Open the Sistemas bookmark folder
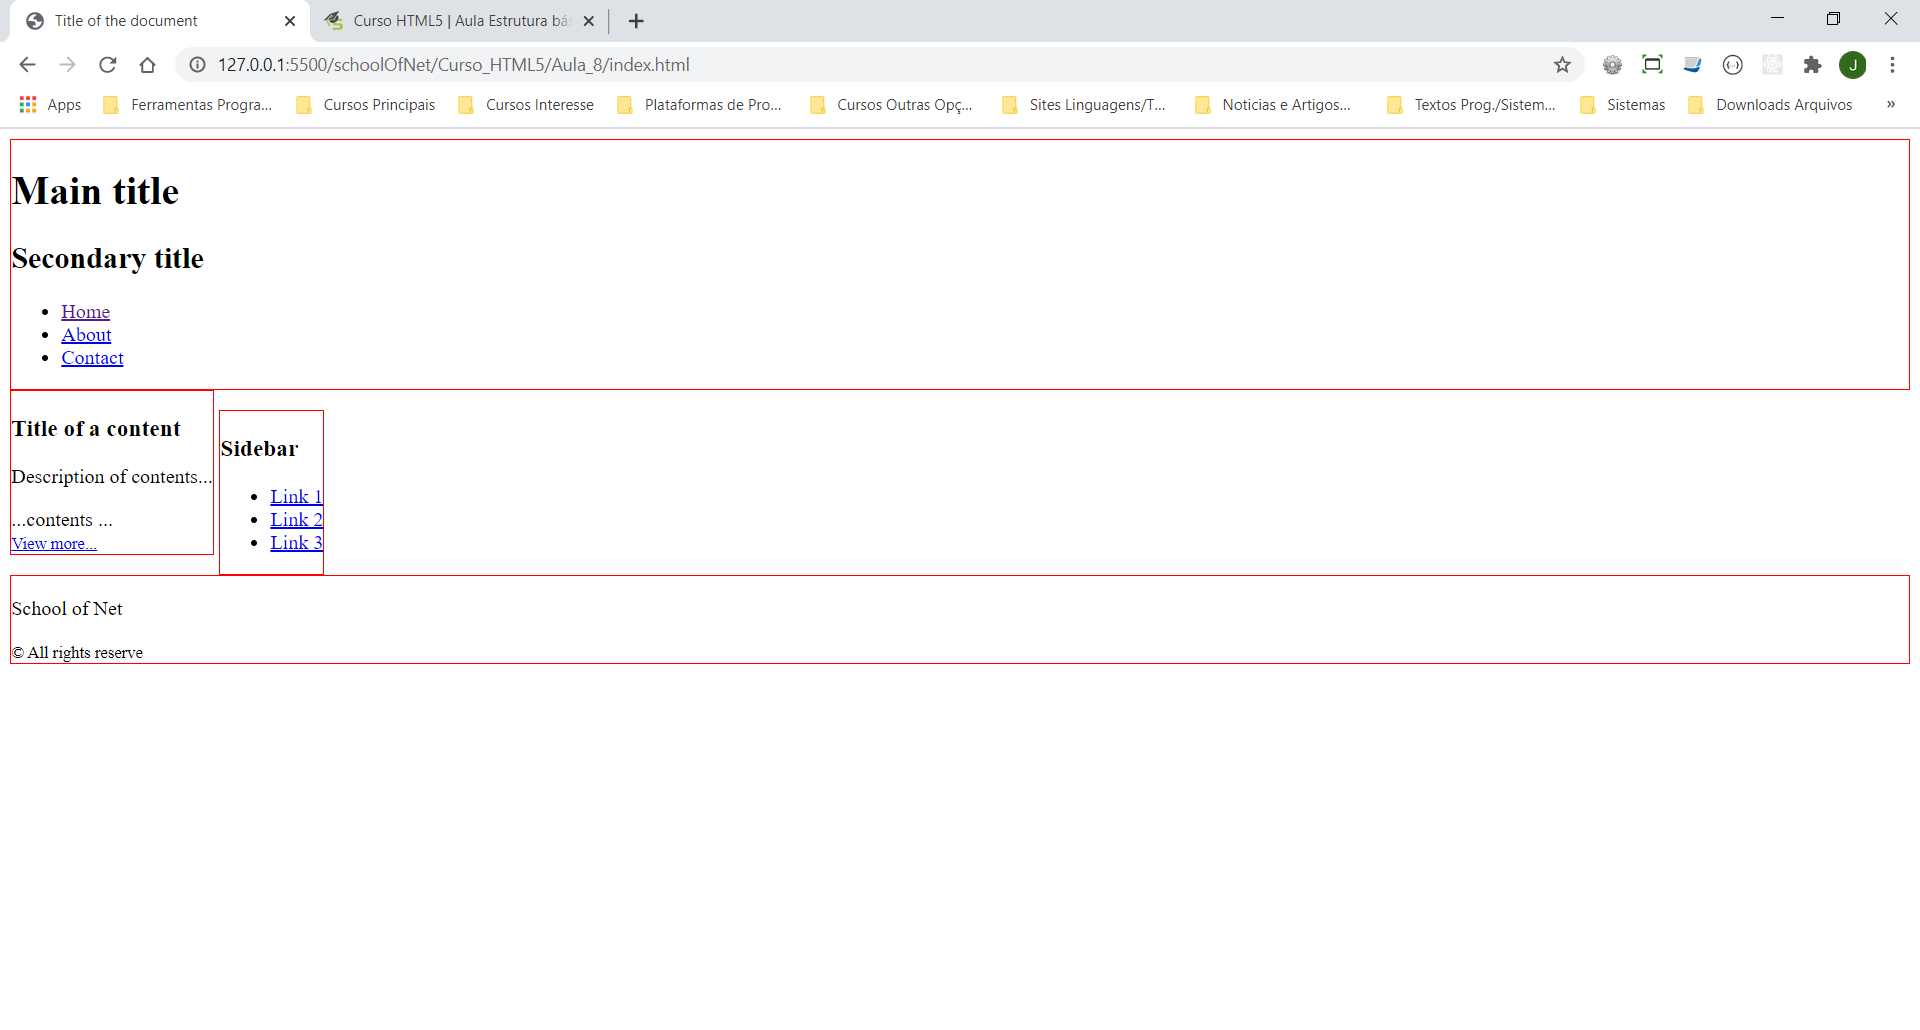The height and width of the screenshot is (1030, 1920). pos(1623,105)
